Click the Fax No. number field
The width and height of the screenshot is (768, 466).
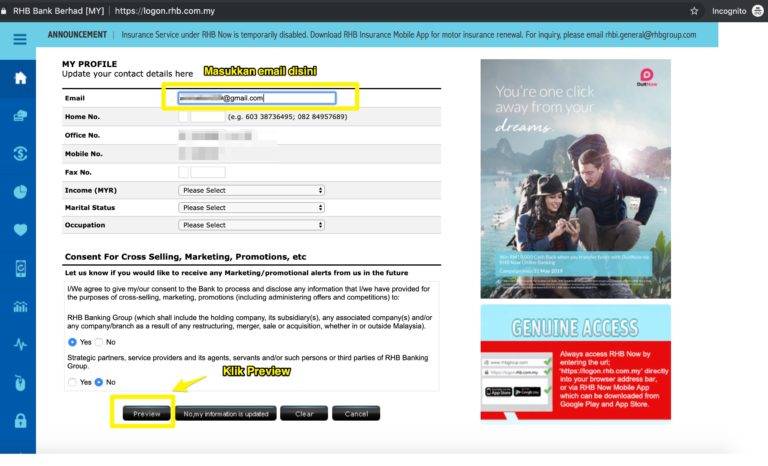(208, 172)
